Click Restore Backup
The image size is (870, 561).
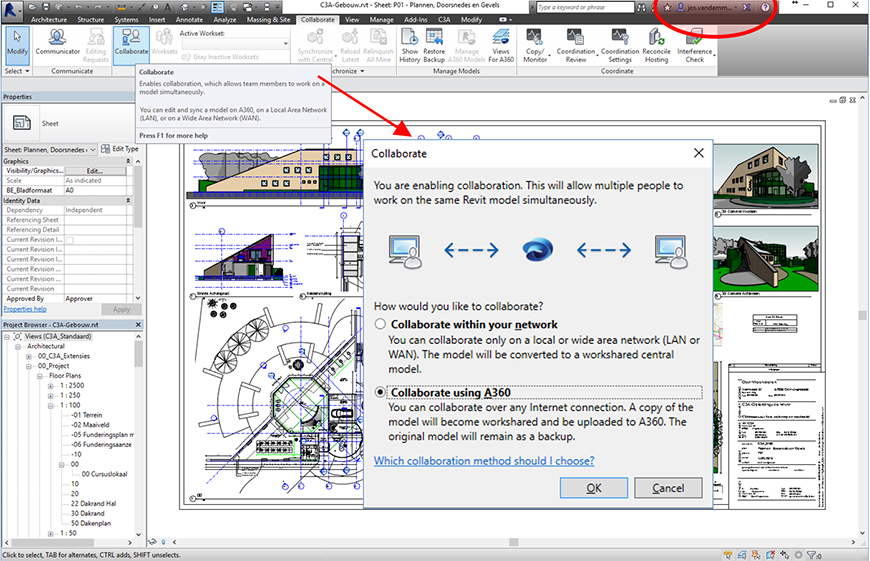[434, 46]
